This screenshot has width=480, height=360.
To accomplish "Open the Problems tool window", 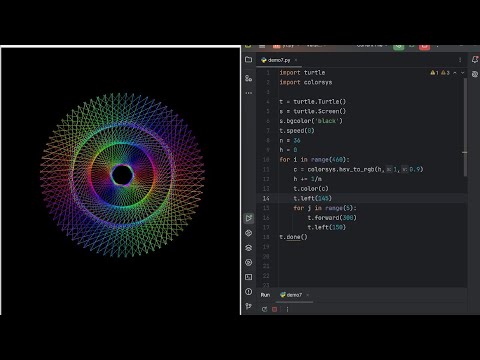I will (x=249, y=292).
